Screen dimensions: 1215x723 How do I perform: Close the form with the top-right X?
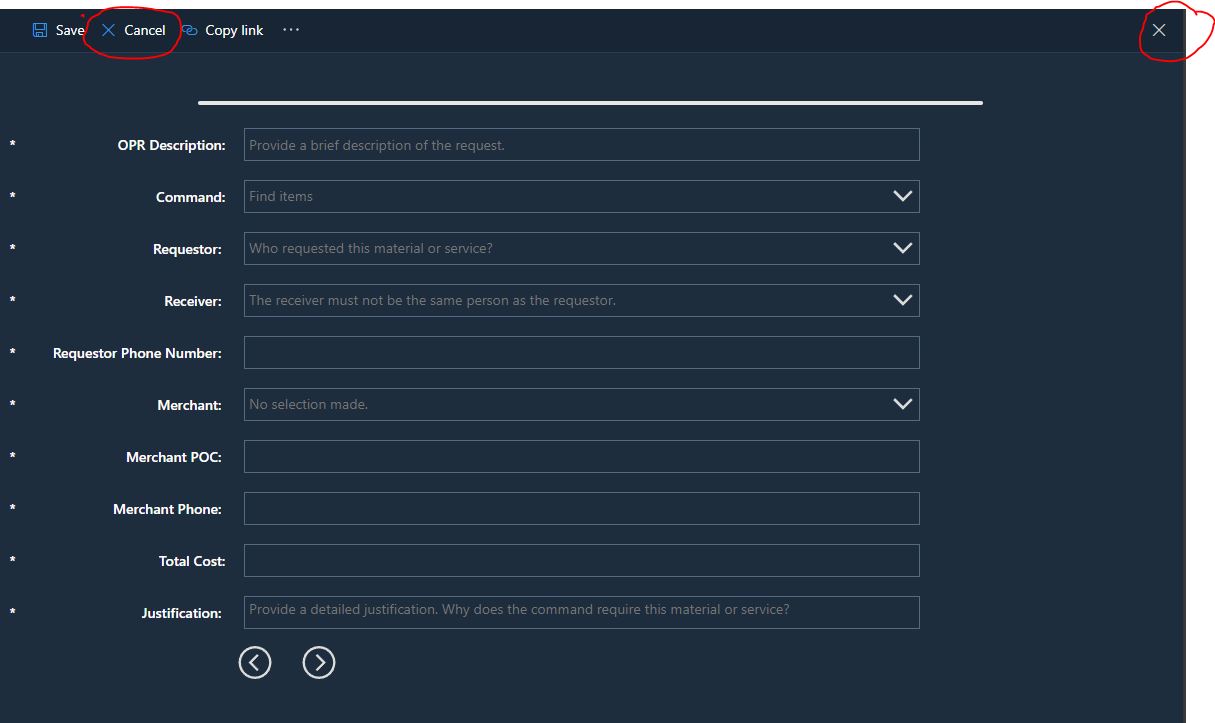1159,30
